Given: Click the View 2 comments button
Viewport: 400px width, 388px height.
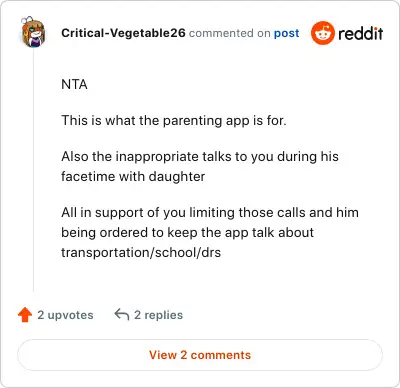Looking at the screenshot, I should point(200,355).
